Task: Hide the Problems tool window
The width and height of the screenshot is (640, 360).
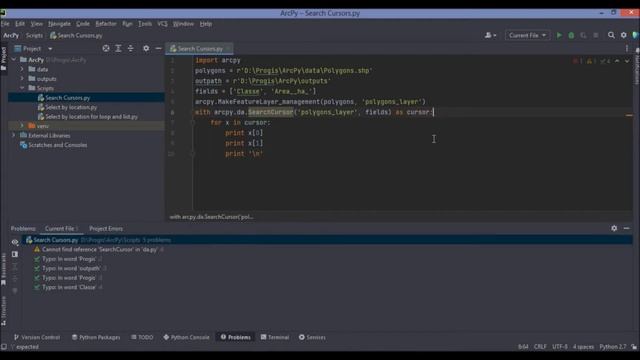Action: (x=627, y=229)
